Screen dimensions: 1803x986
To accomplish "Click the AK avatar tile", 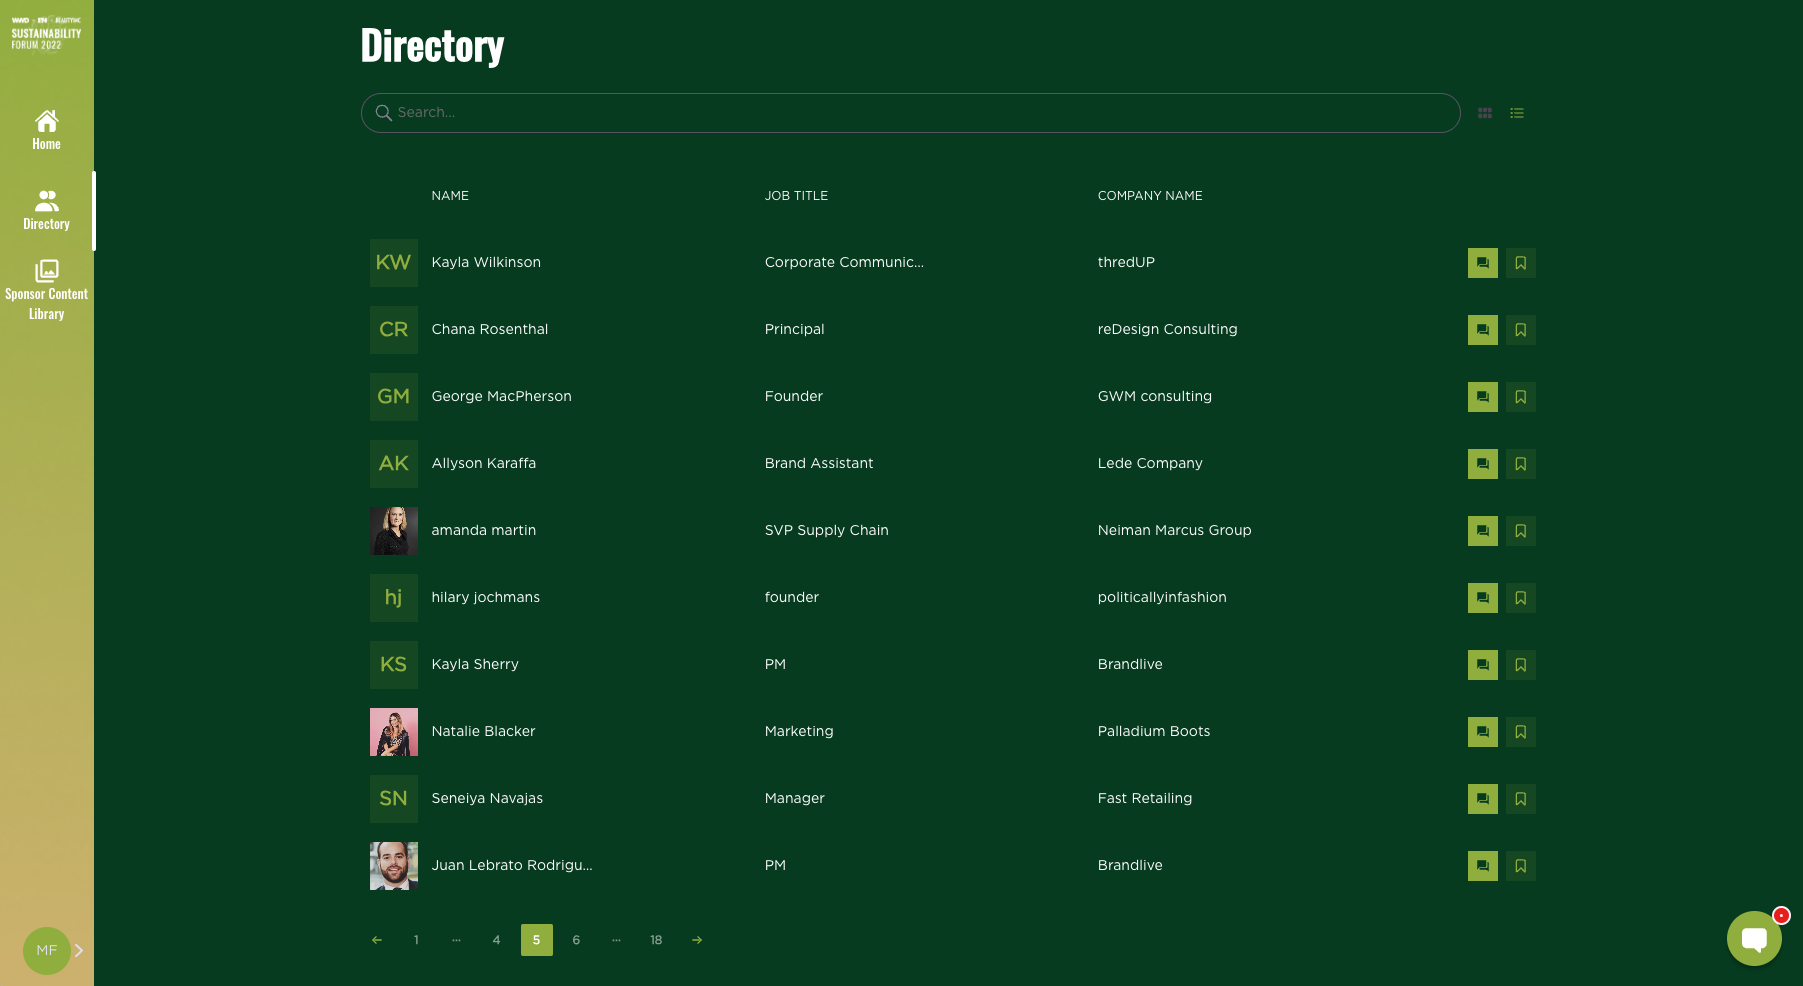I will tap(394, 464).
